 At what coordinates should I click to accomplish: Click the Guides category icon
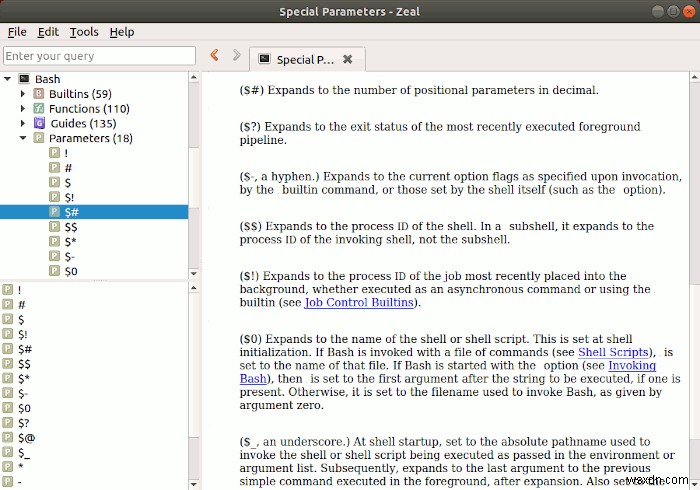point(39,123)
